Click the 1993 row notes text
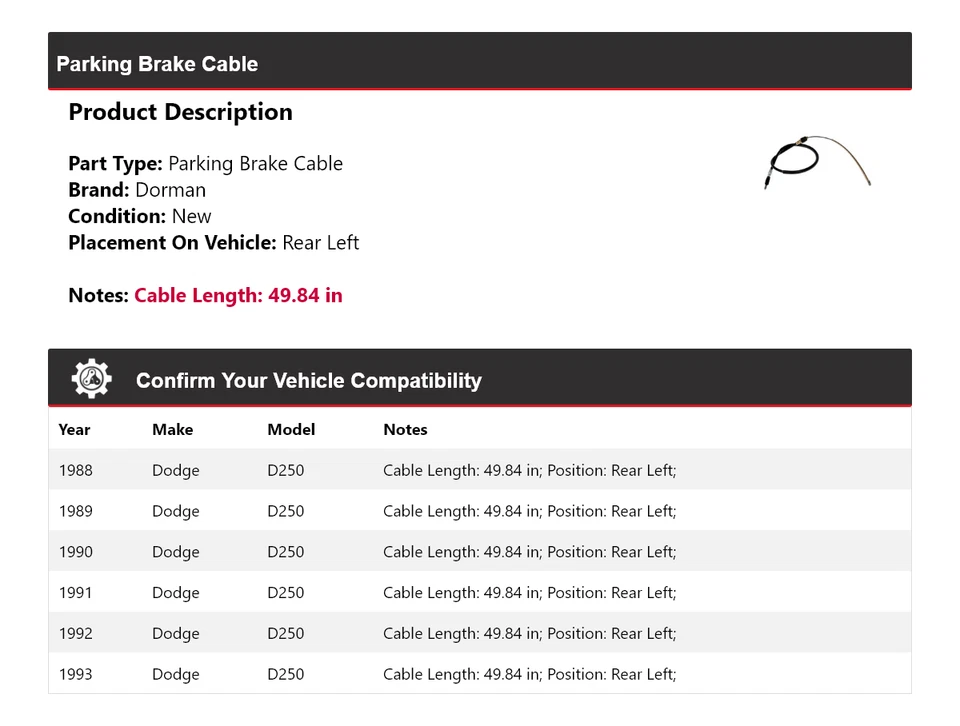Viewport: 960px width, 726px height. [529, 674]
